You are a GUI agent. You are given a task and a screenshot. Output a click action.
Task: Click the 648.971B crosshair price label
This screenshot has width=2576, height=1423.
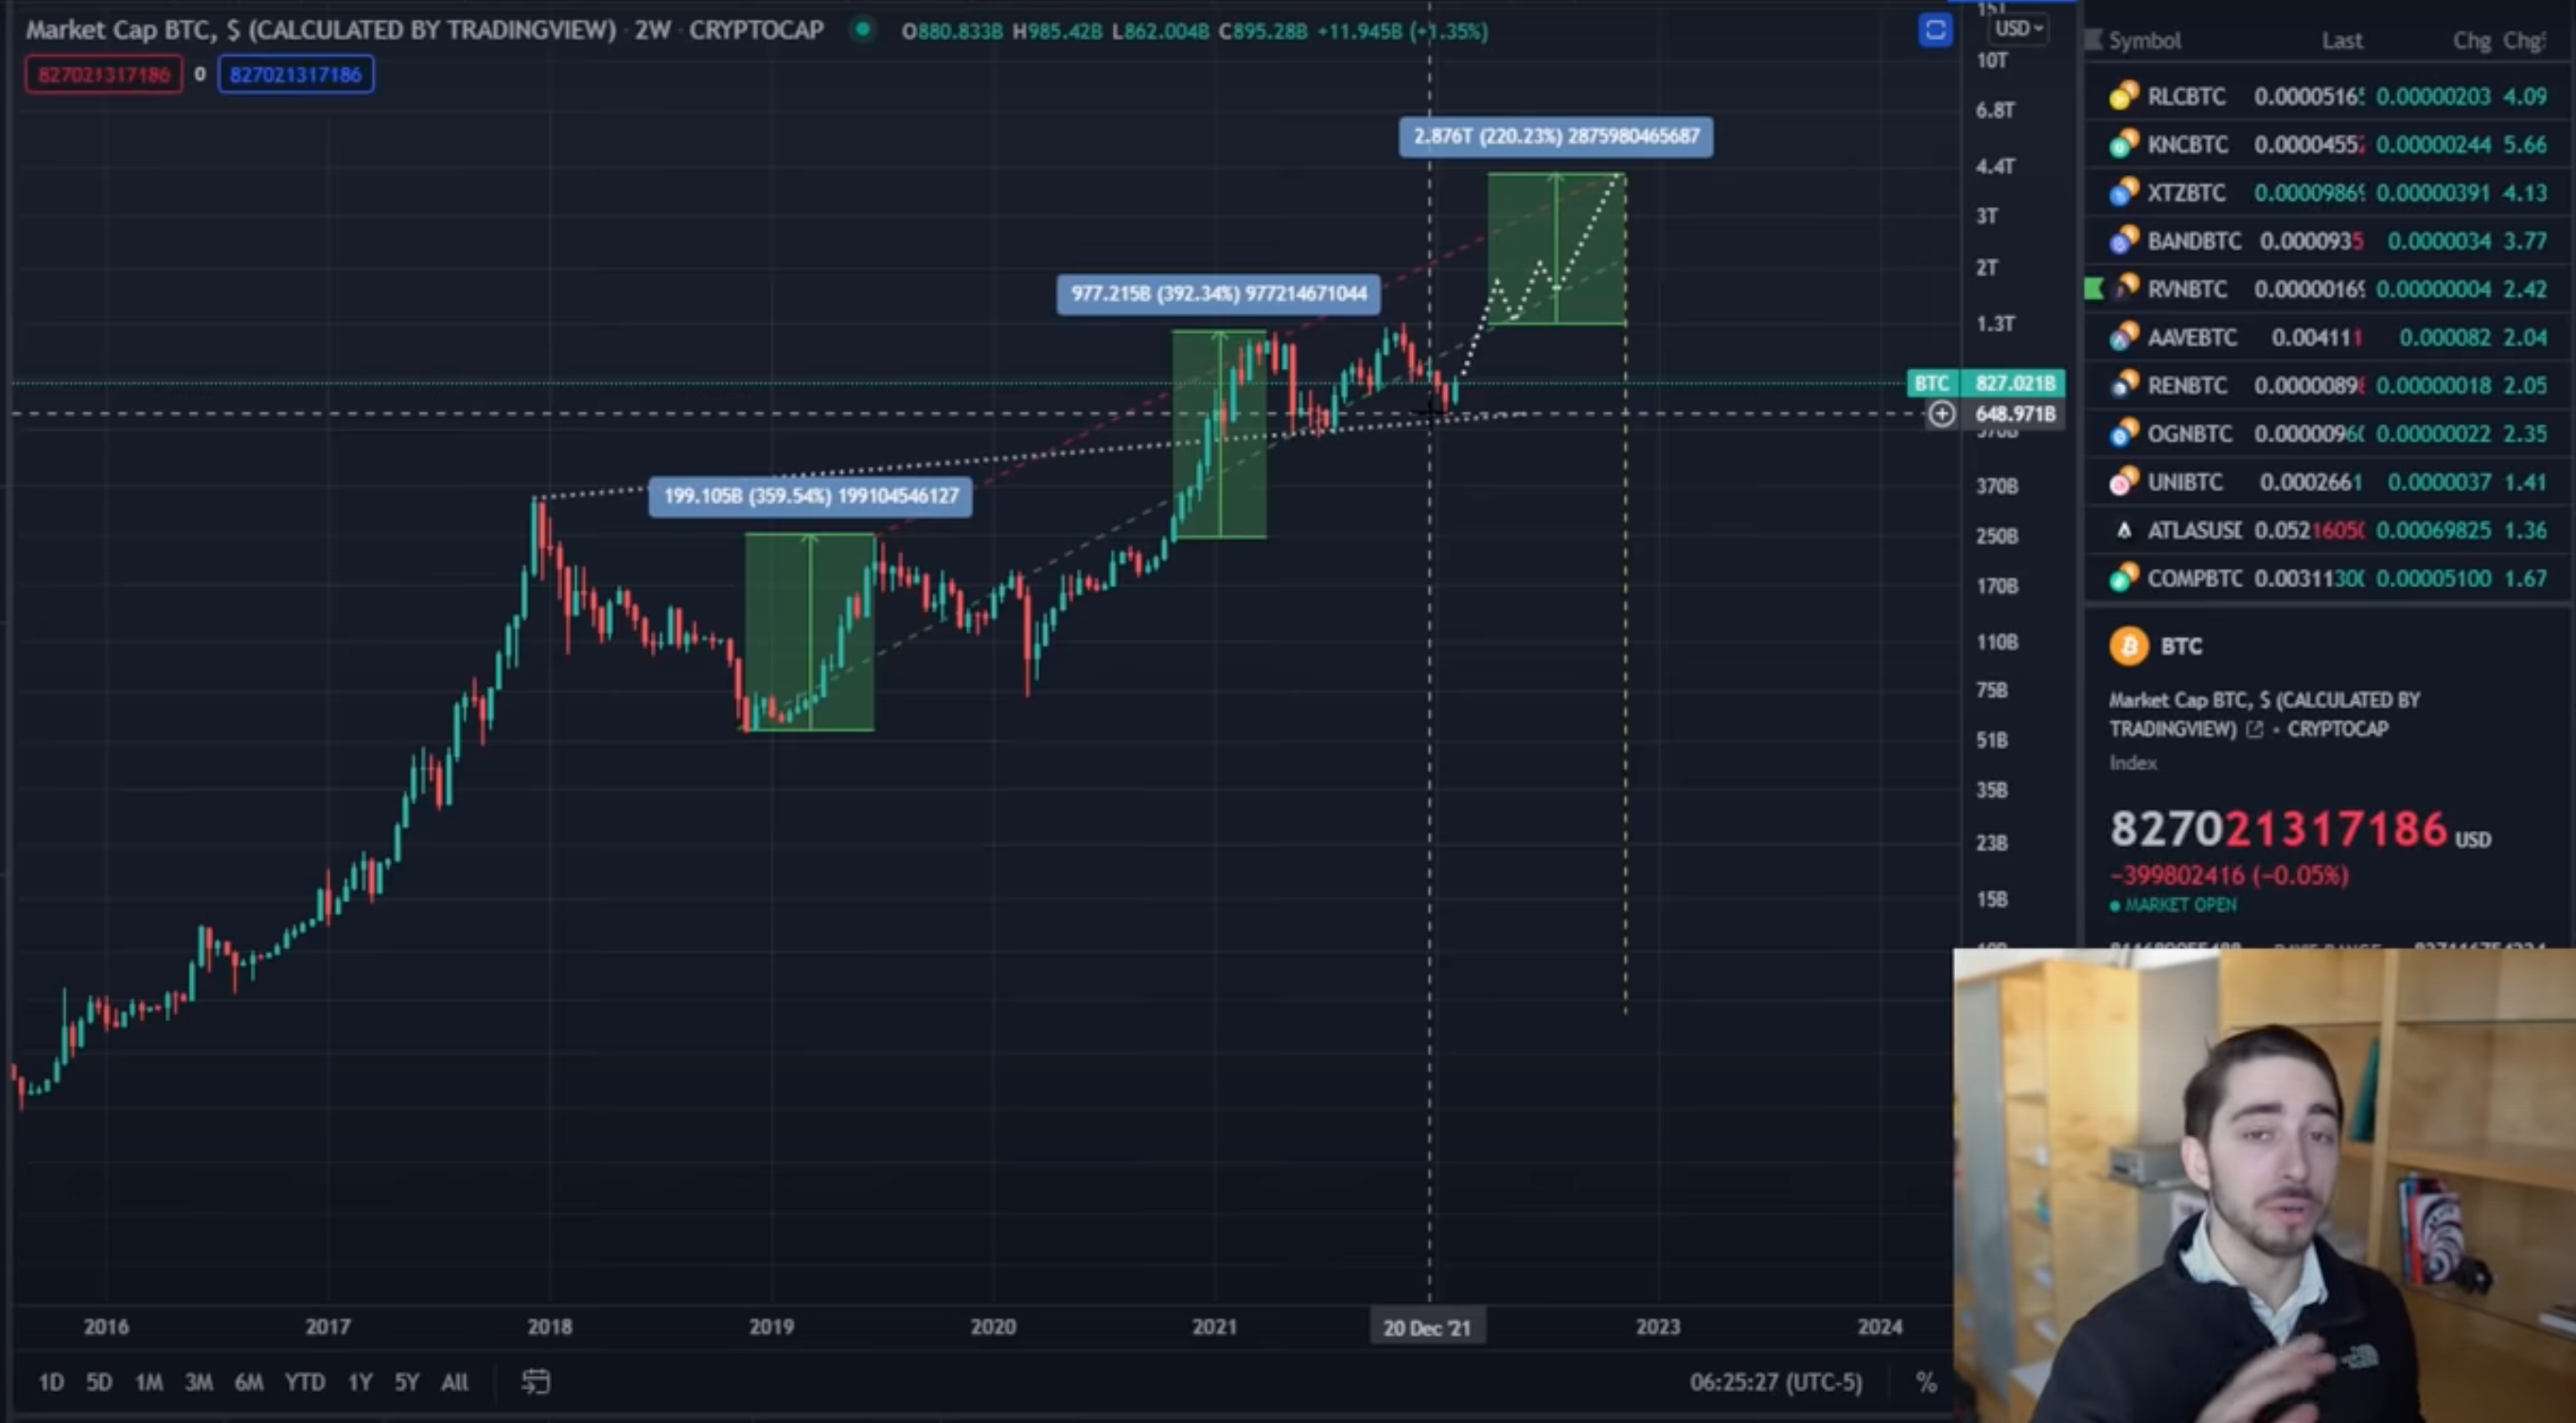click(x=2015, y=414)
